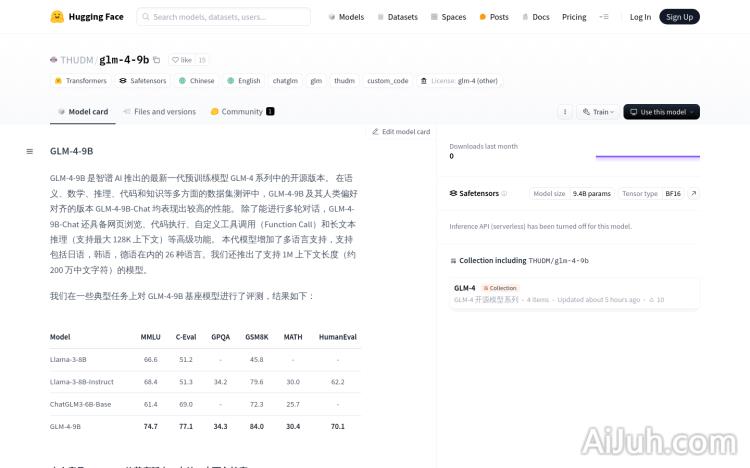
Task: Switch to Files and versions tab
Action: [x=159, y=112]
